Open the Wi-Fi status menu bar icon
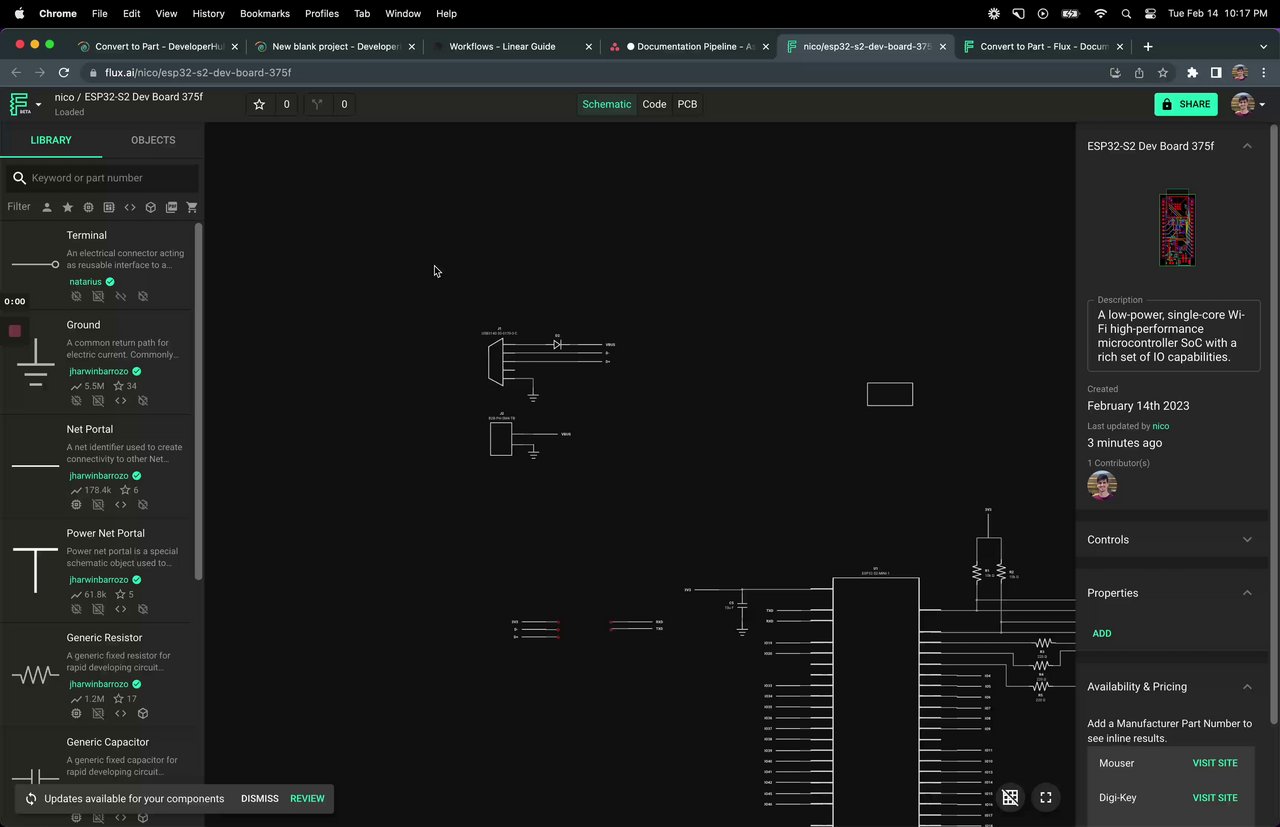The image size is (1280, 827). click(1101, 14)
